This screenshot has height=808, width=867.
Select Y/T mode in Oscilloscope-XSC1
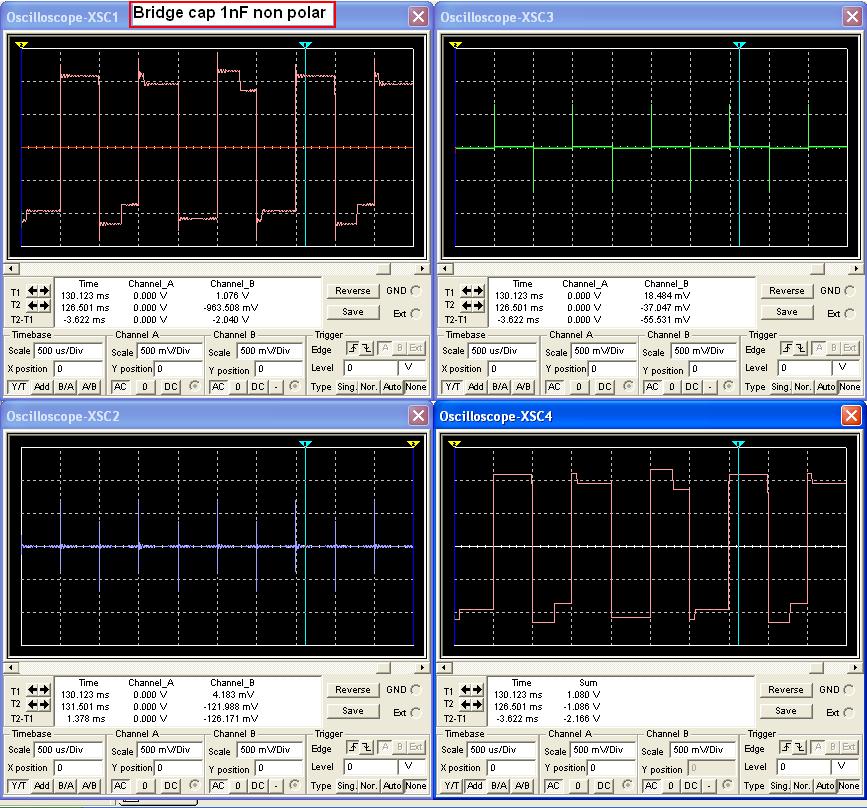tap(19, 387)
